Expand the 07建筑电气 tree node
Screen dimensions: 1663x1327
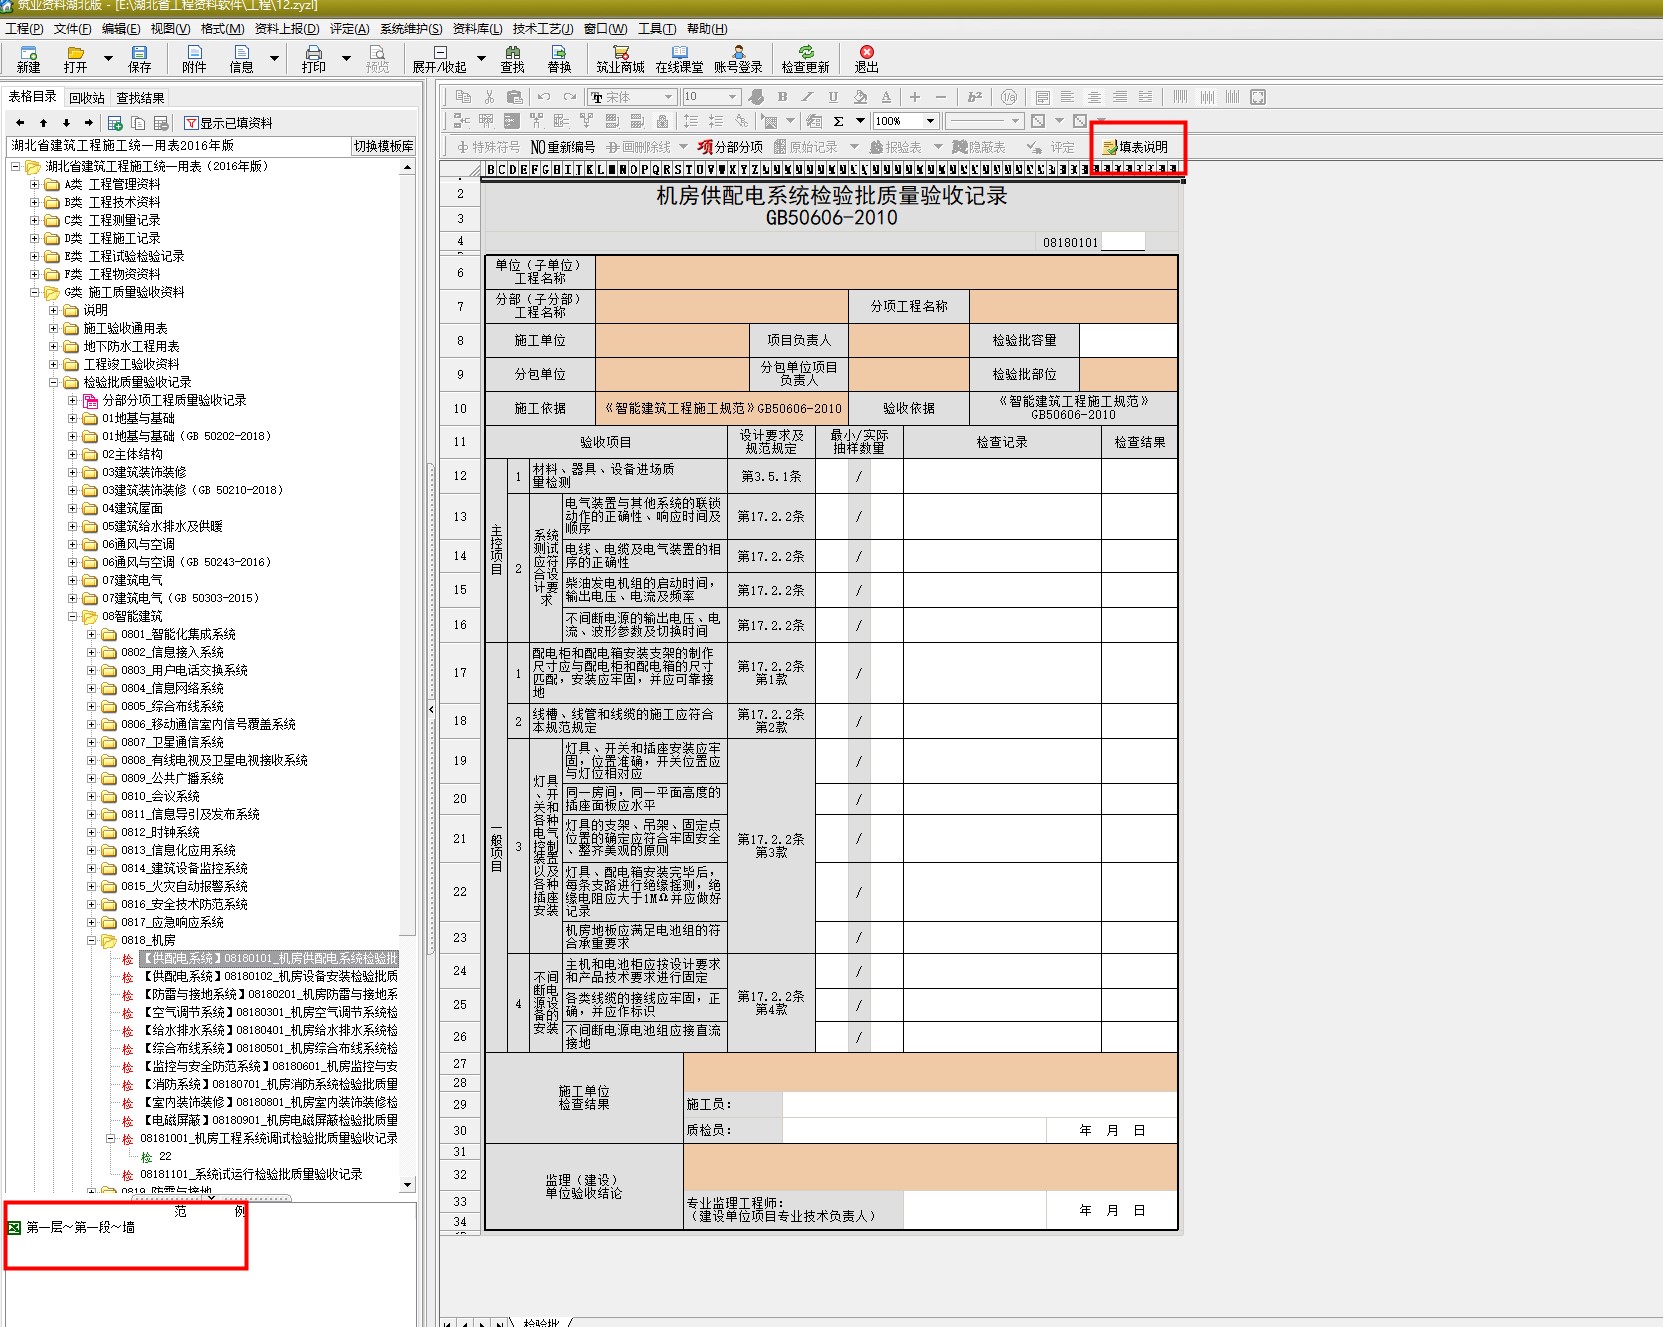(73, 580)
